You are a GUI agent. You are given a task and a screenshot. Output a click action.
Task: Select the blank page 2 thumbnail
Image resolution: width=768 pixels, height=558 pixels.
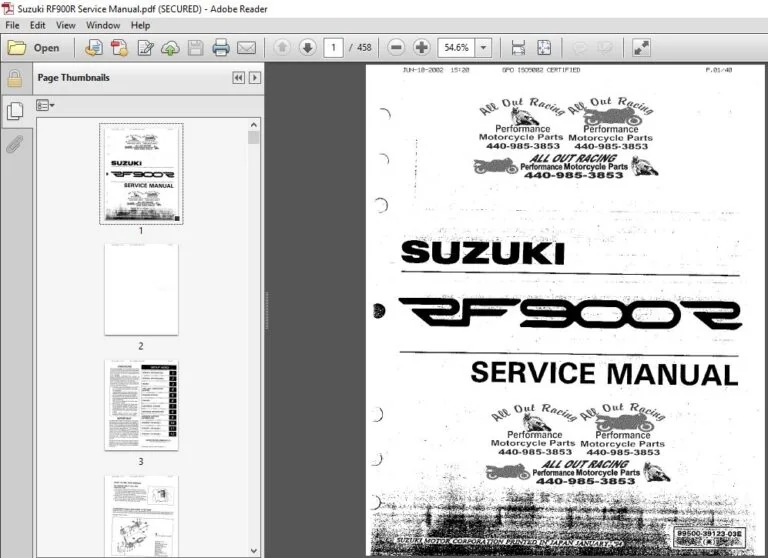coord(141,290)
